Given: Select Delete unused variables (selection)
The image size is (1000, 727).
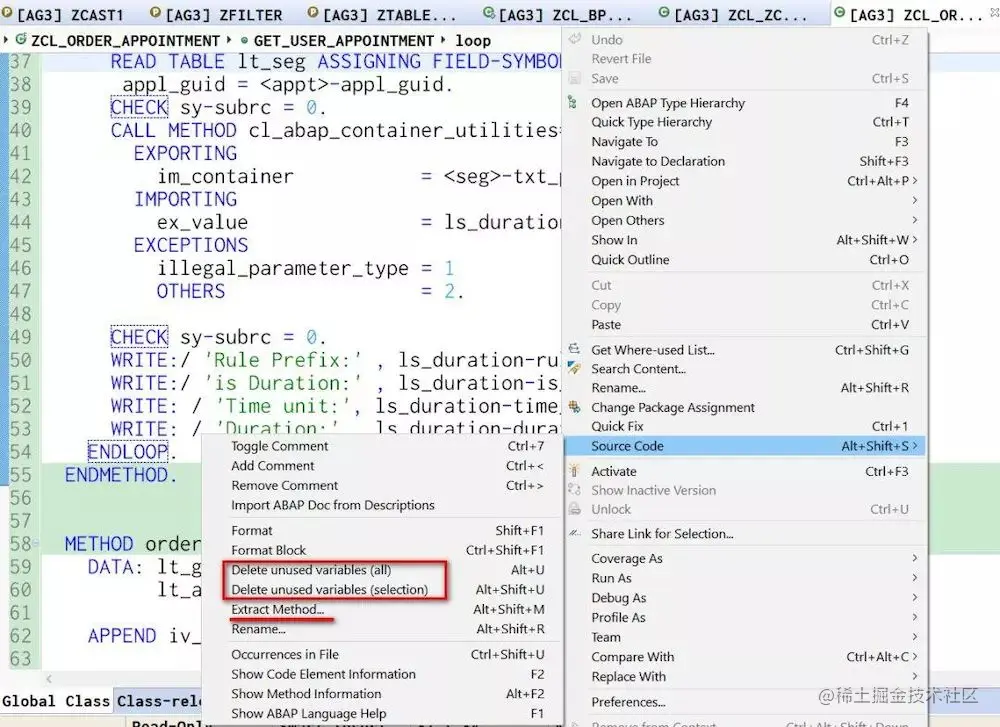Looking at the screenshot, I should click(382, 590).
